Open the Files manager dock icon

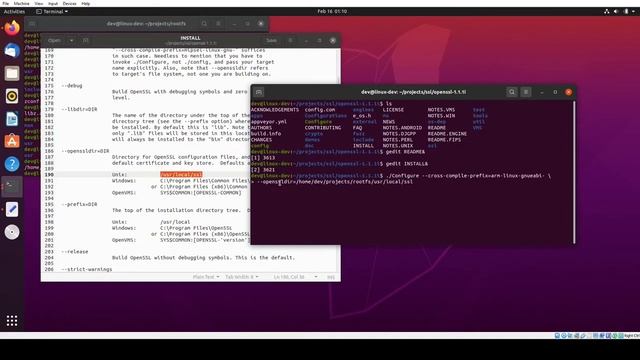[x=12, y=73]
